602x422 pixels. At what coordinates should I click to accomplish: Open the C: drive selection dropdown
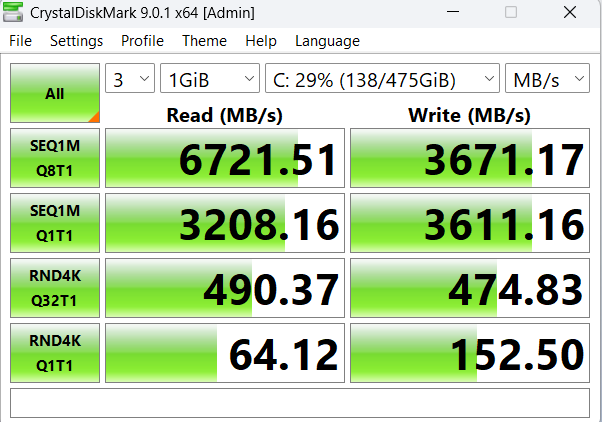click(x=382, y=79)
